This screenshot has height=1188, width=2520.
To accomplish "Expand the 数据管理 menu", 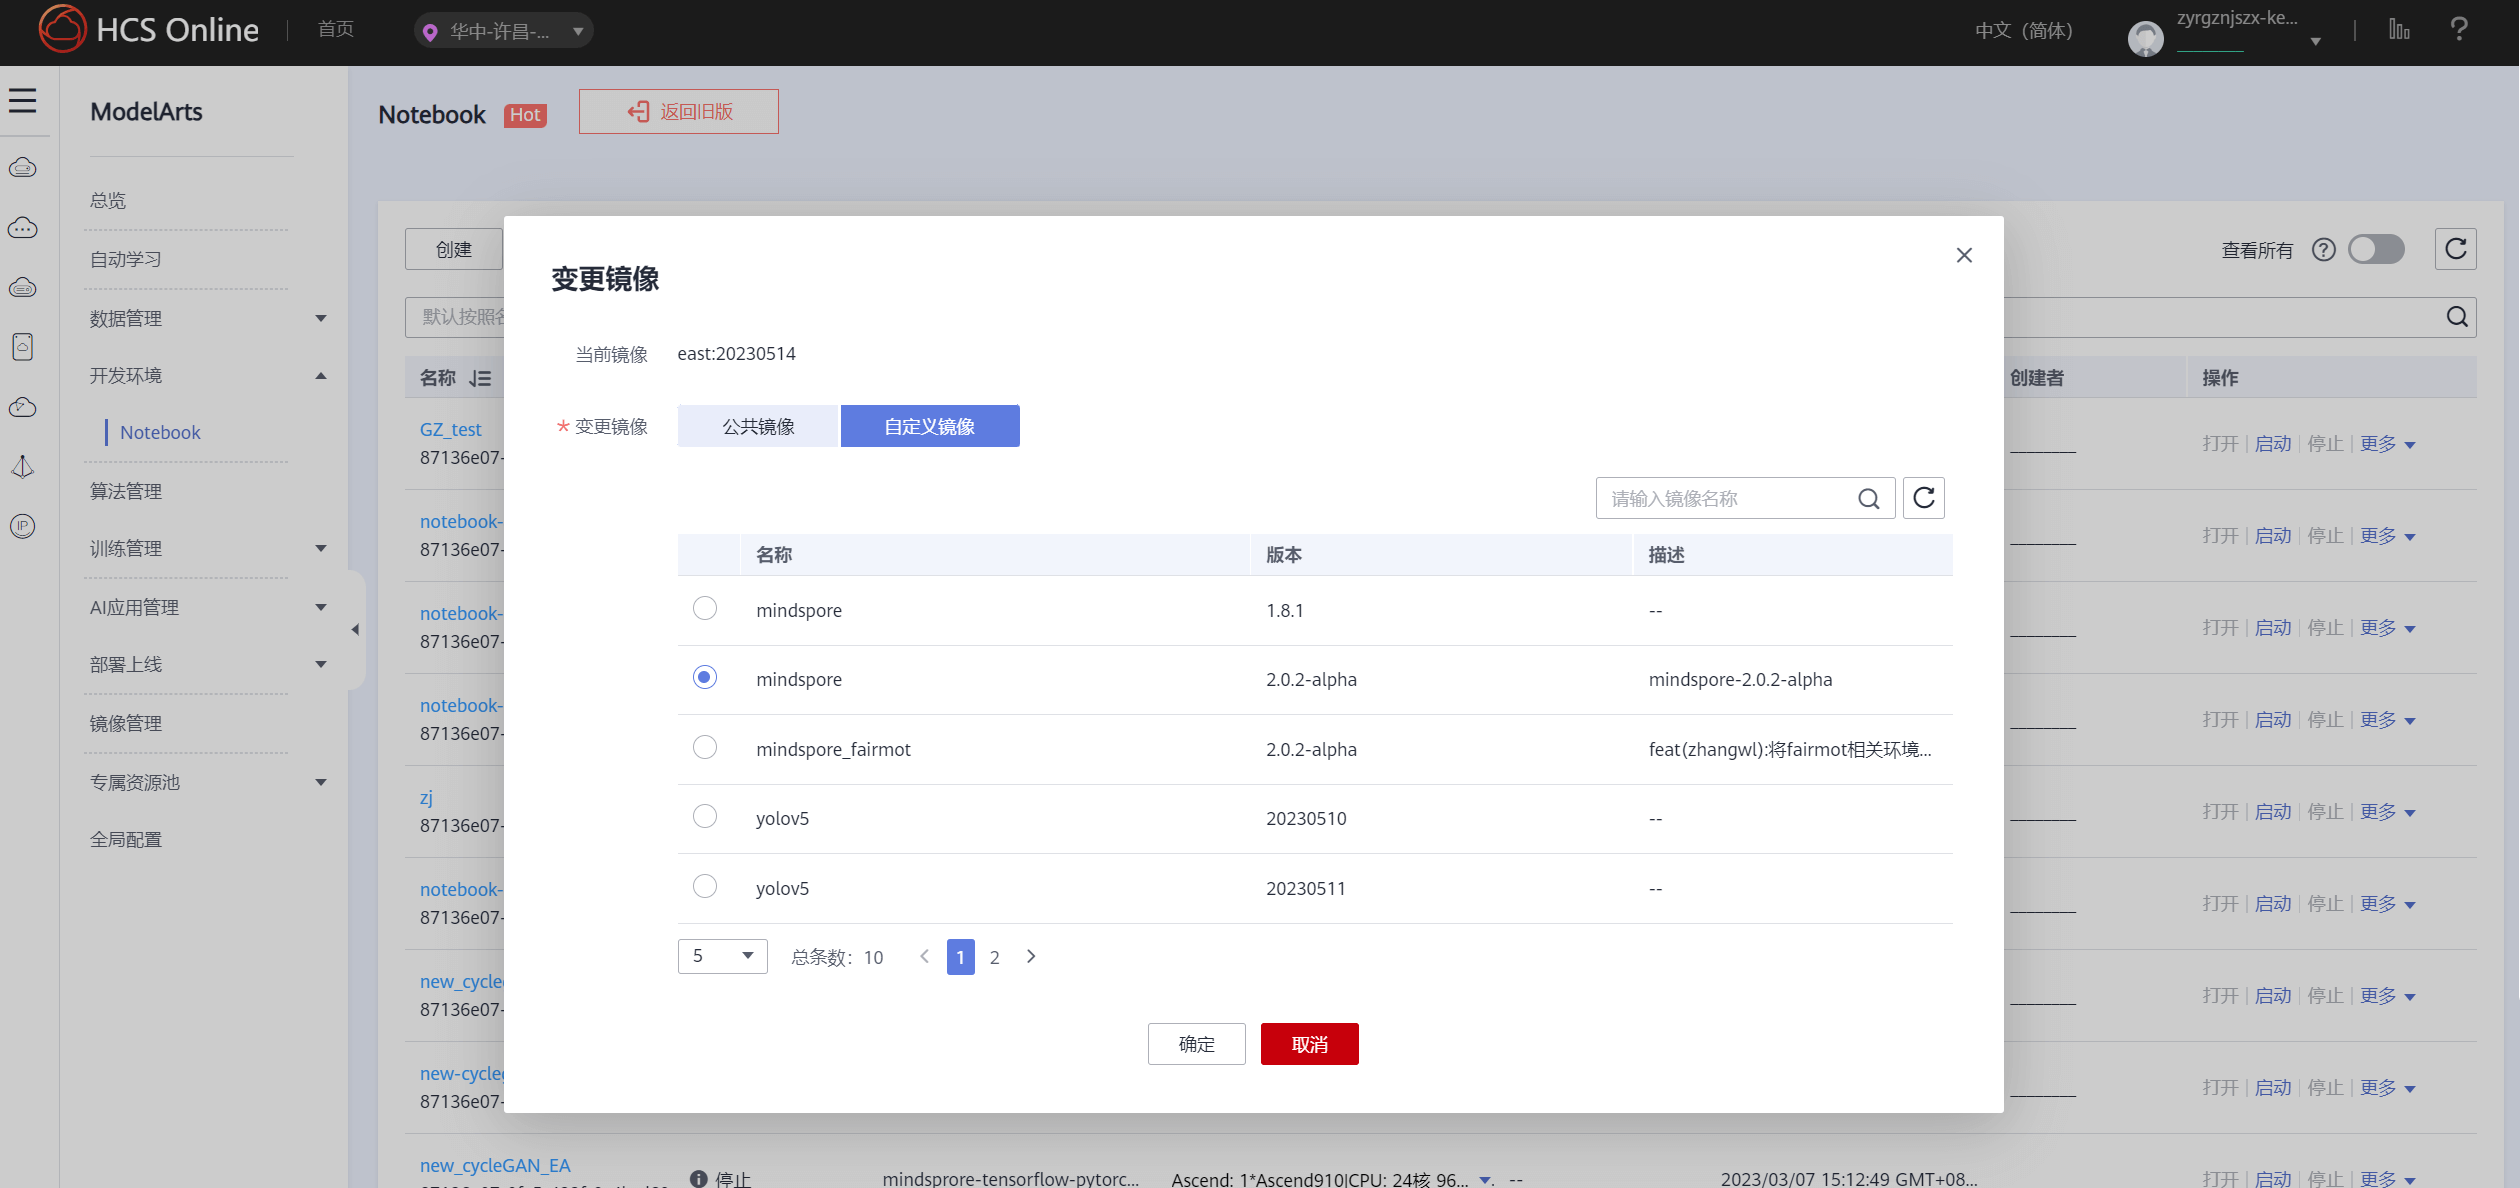I will 321,318.
